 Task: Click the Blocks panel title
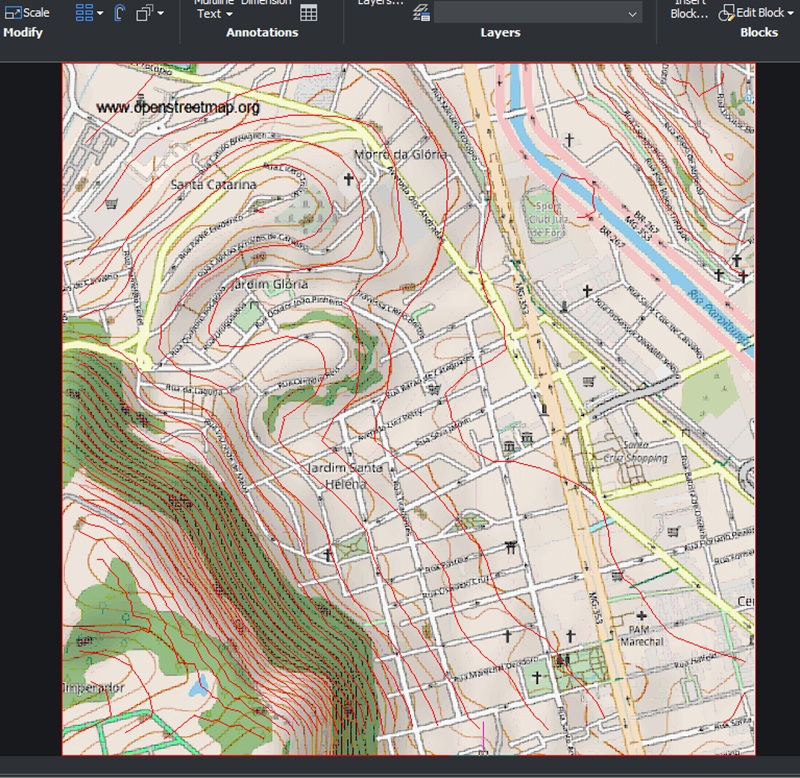(759, 33)
